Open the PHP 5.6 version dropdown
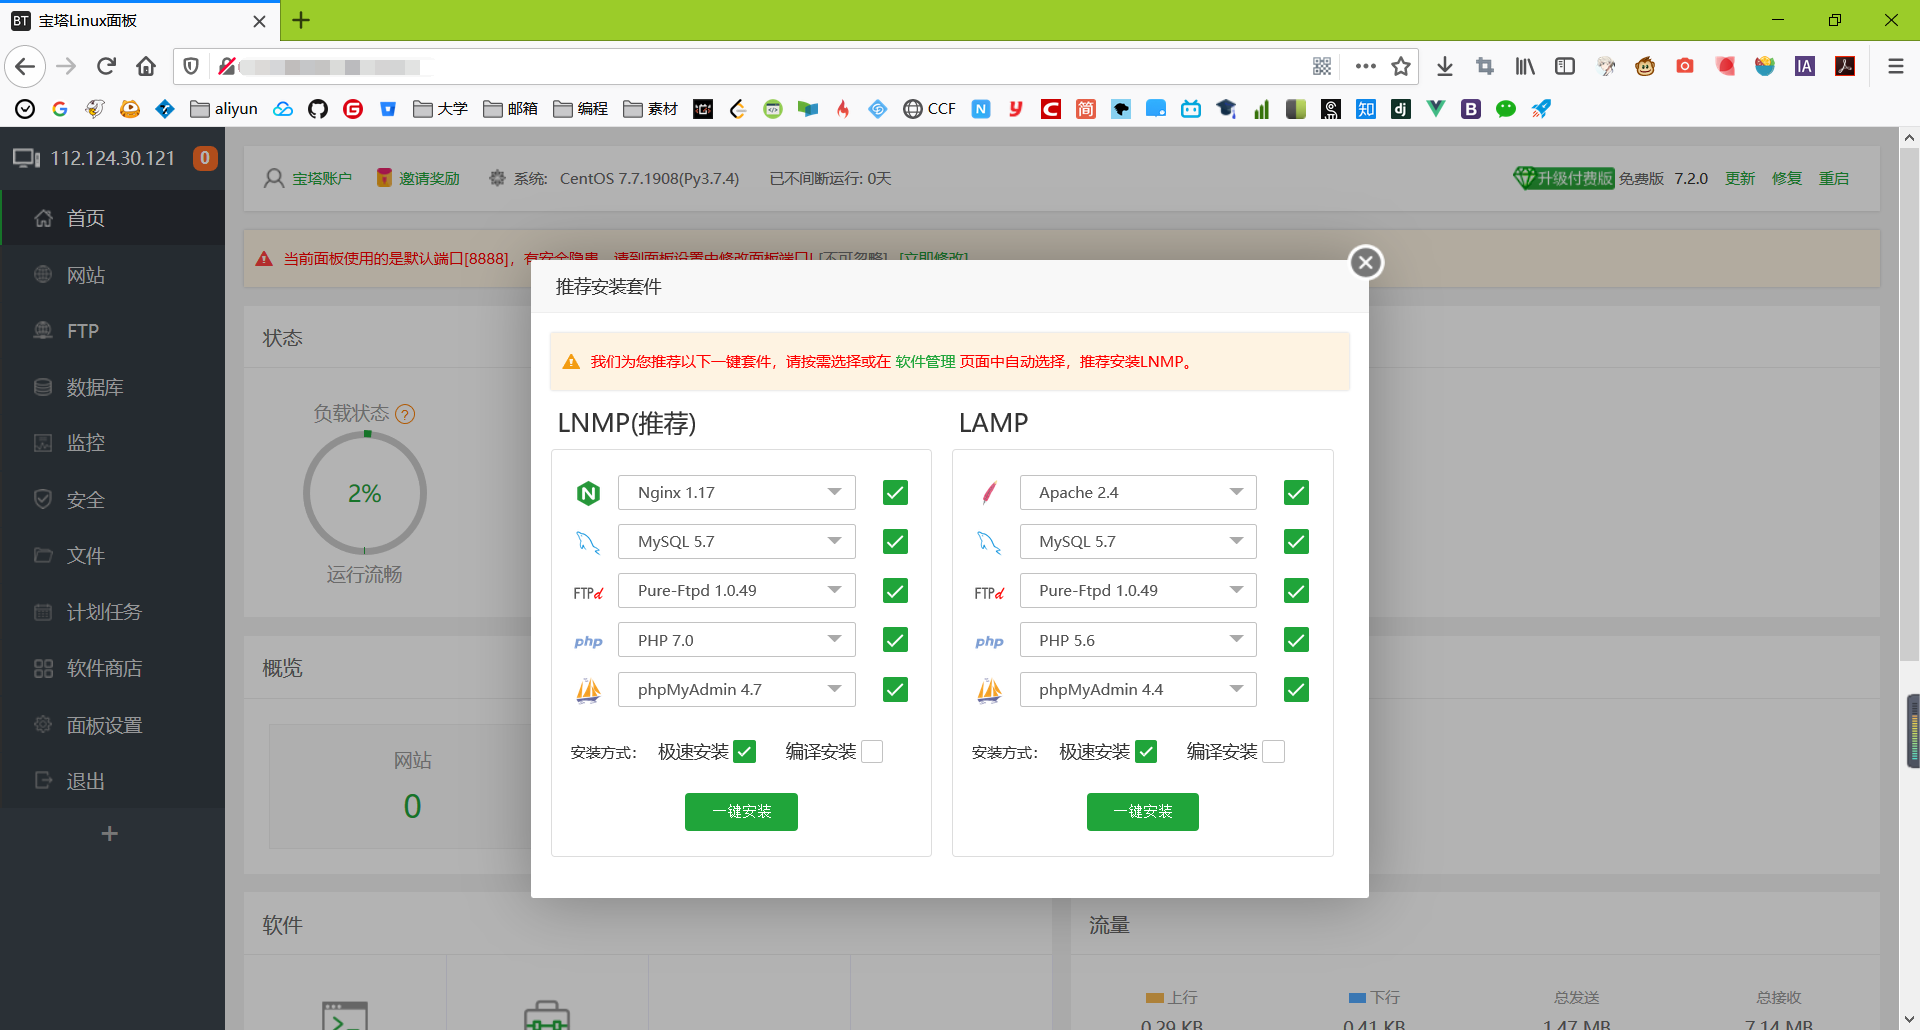 pos(1138,640)
